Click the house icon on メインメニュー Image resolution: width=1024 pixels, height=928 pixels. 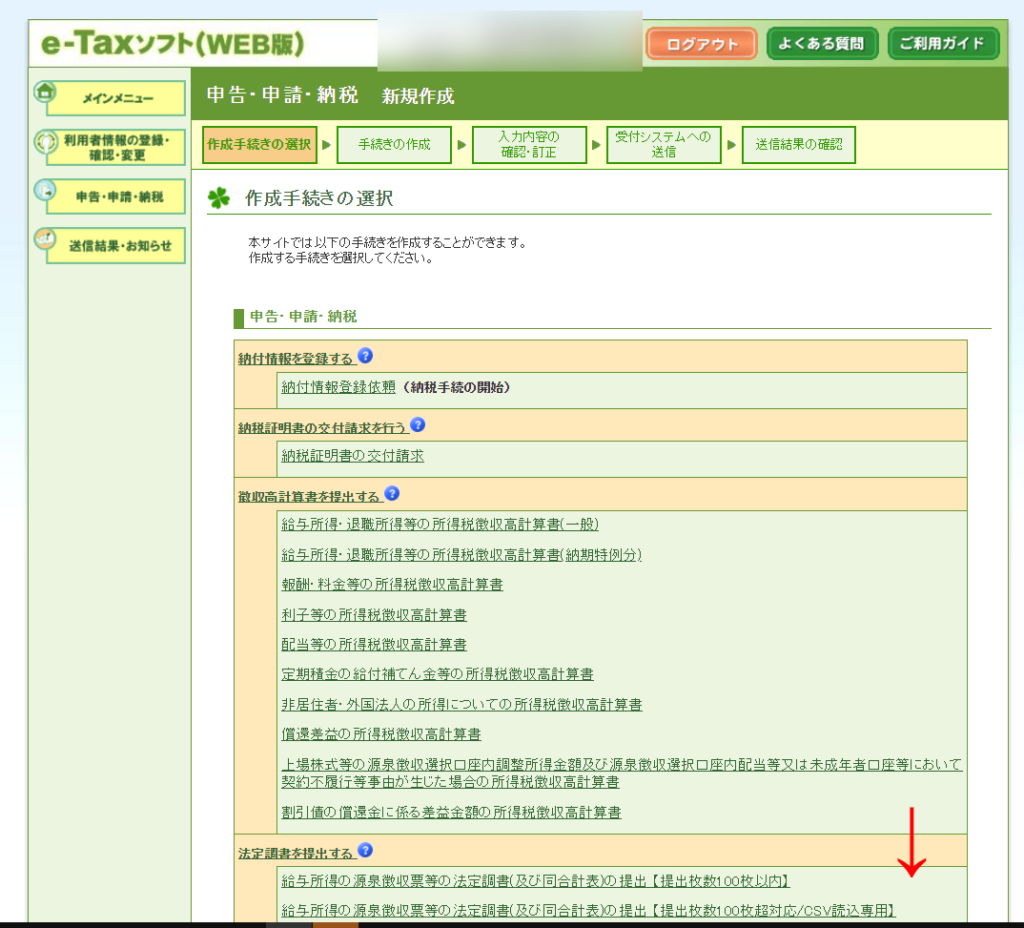coord(45,92)
